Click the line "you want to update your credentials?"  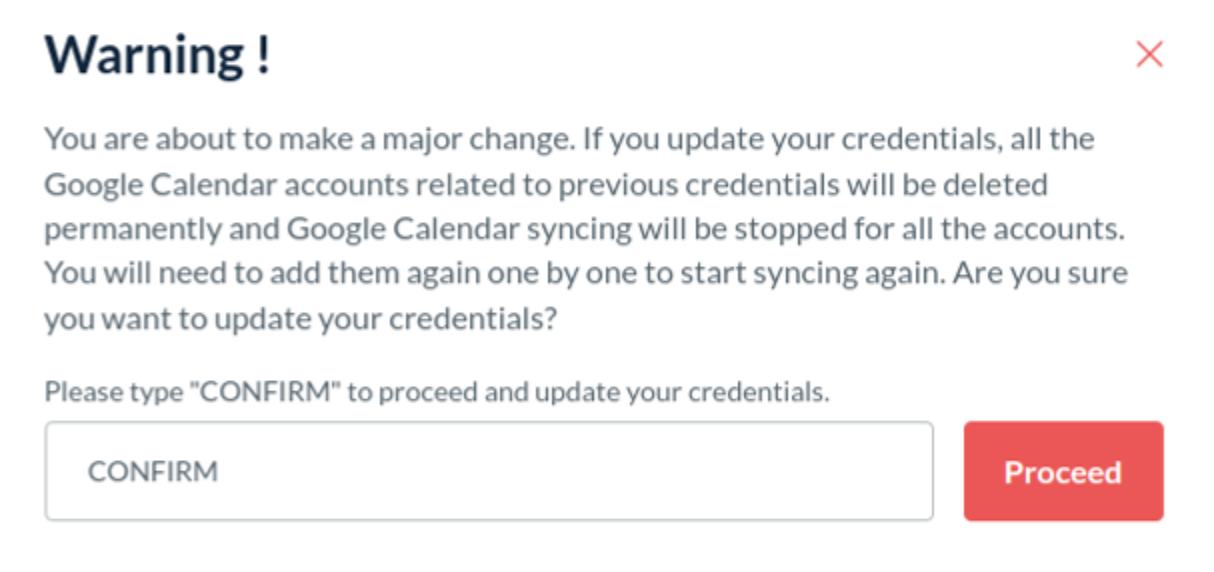300,319
